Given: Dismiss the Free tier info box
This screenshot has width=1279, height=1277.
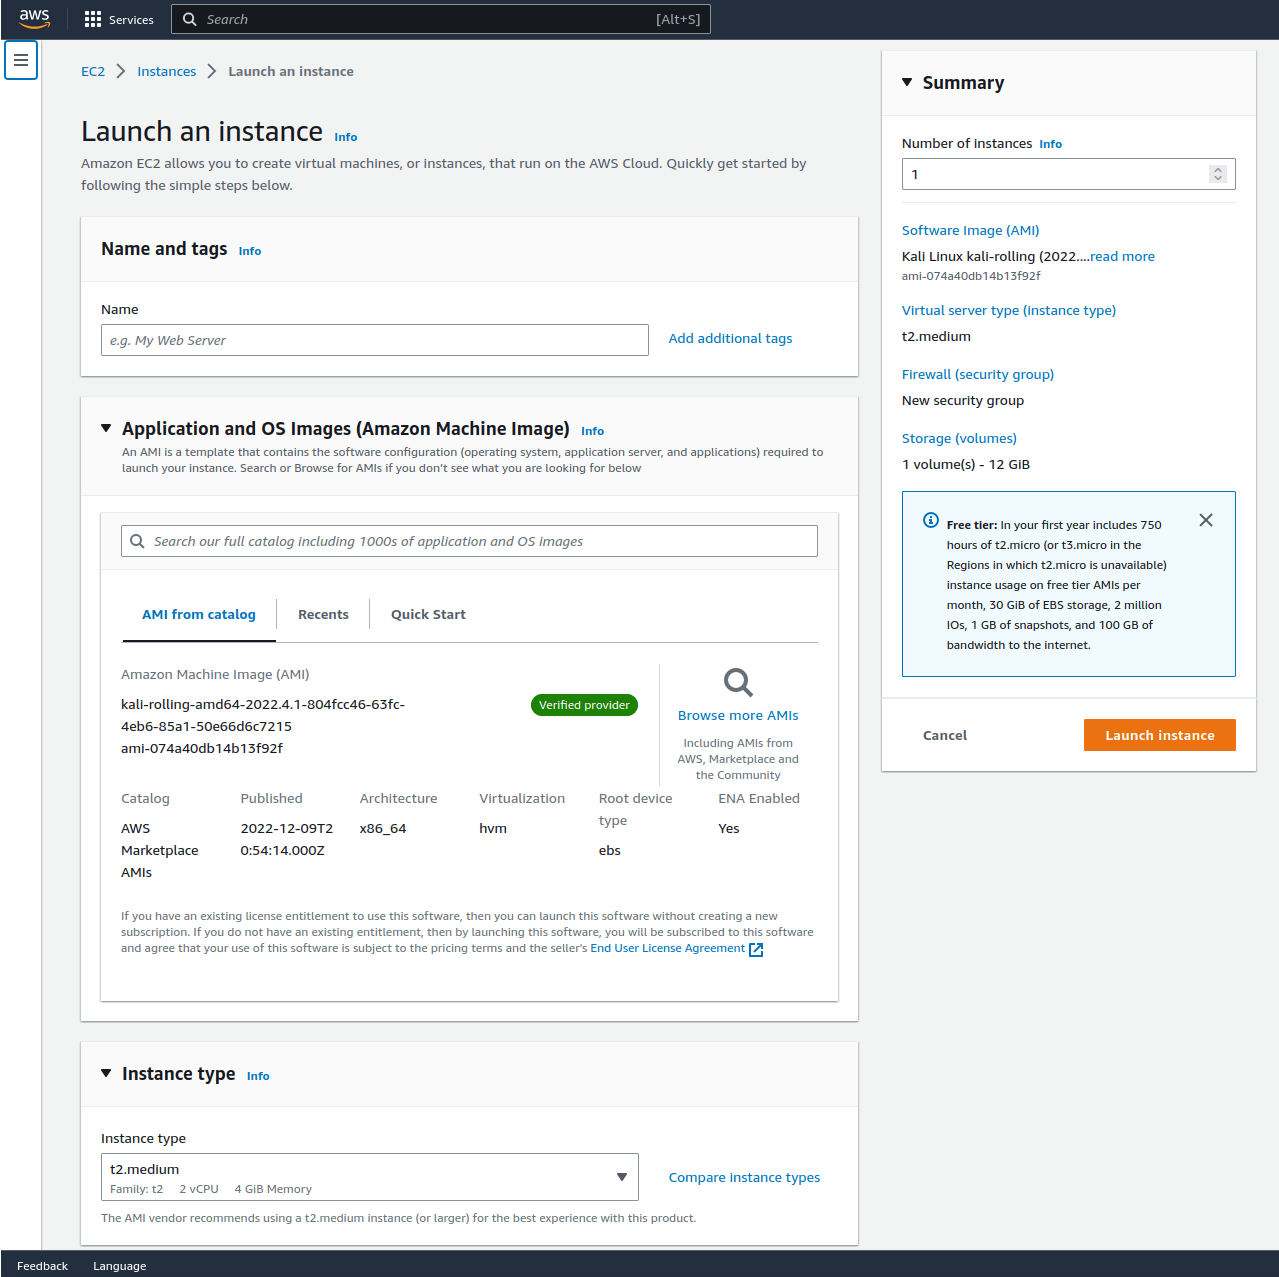Looking at the screenshot, I should [1205, 520].
